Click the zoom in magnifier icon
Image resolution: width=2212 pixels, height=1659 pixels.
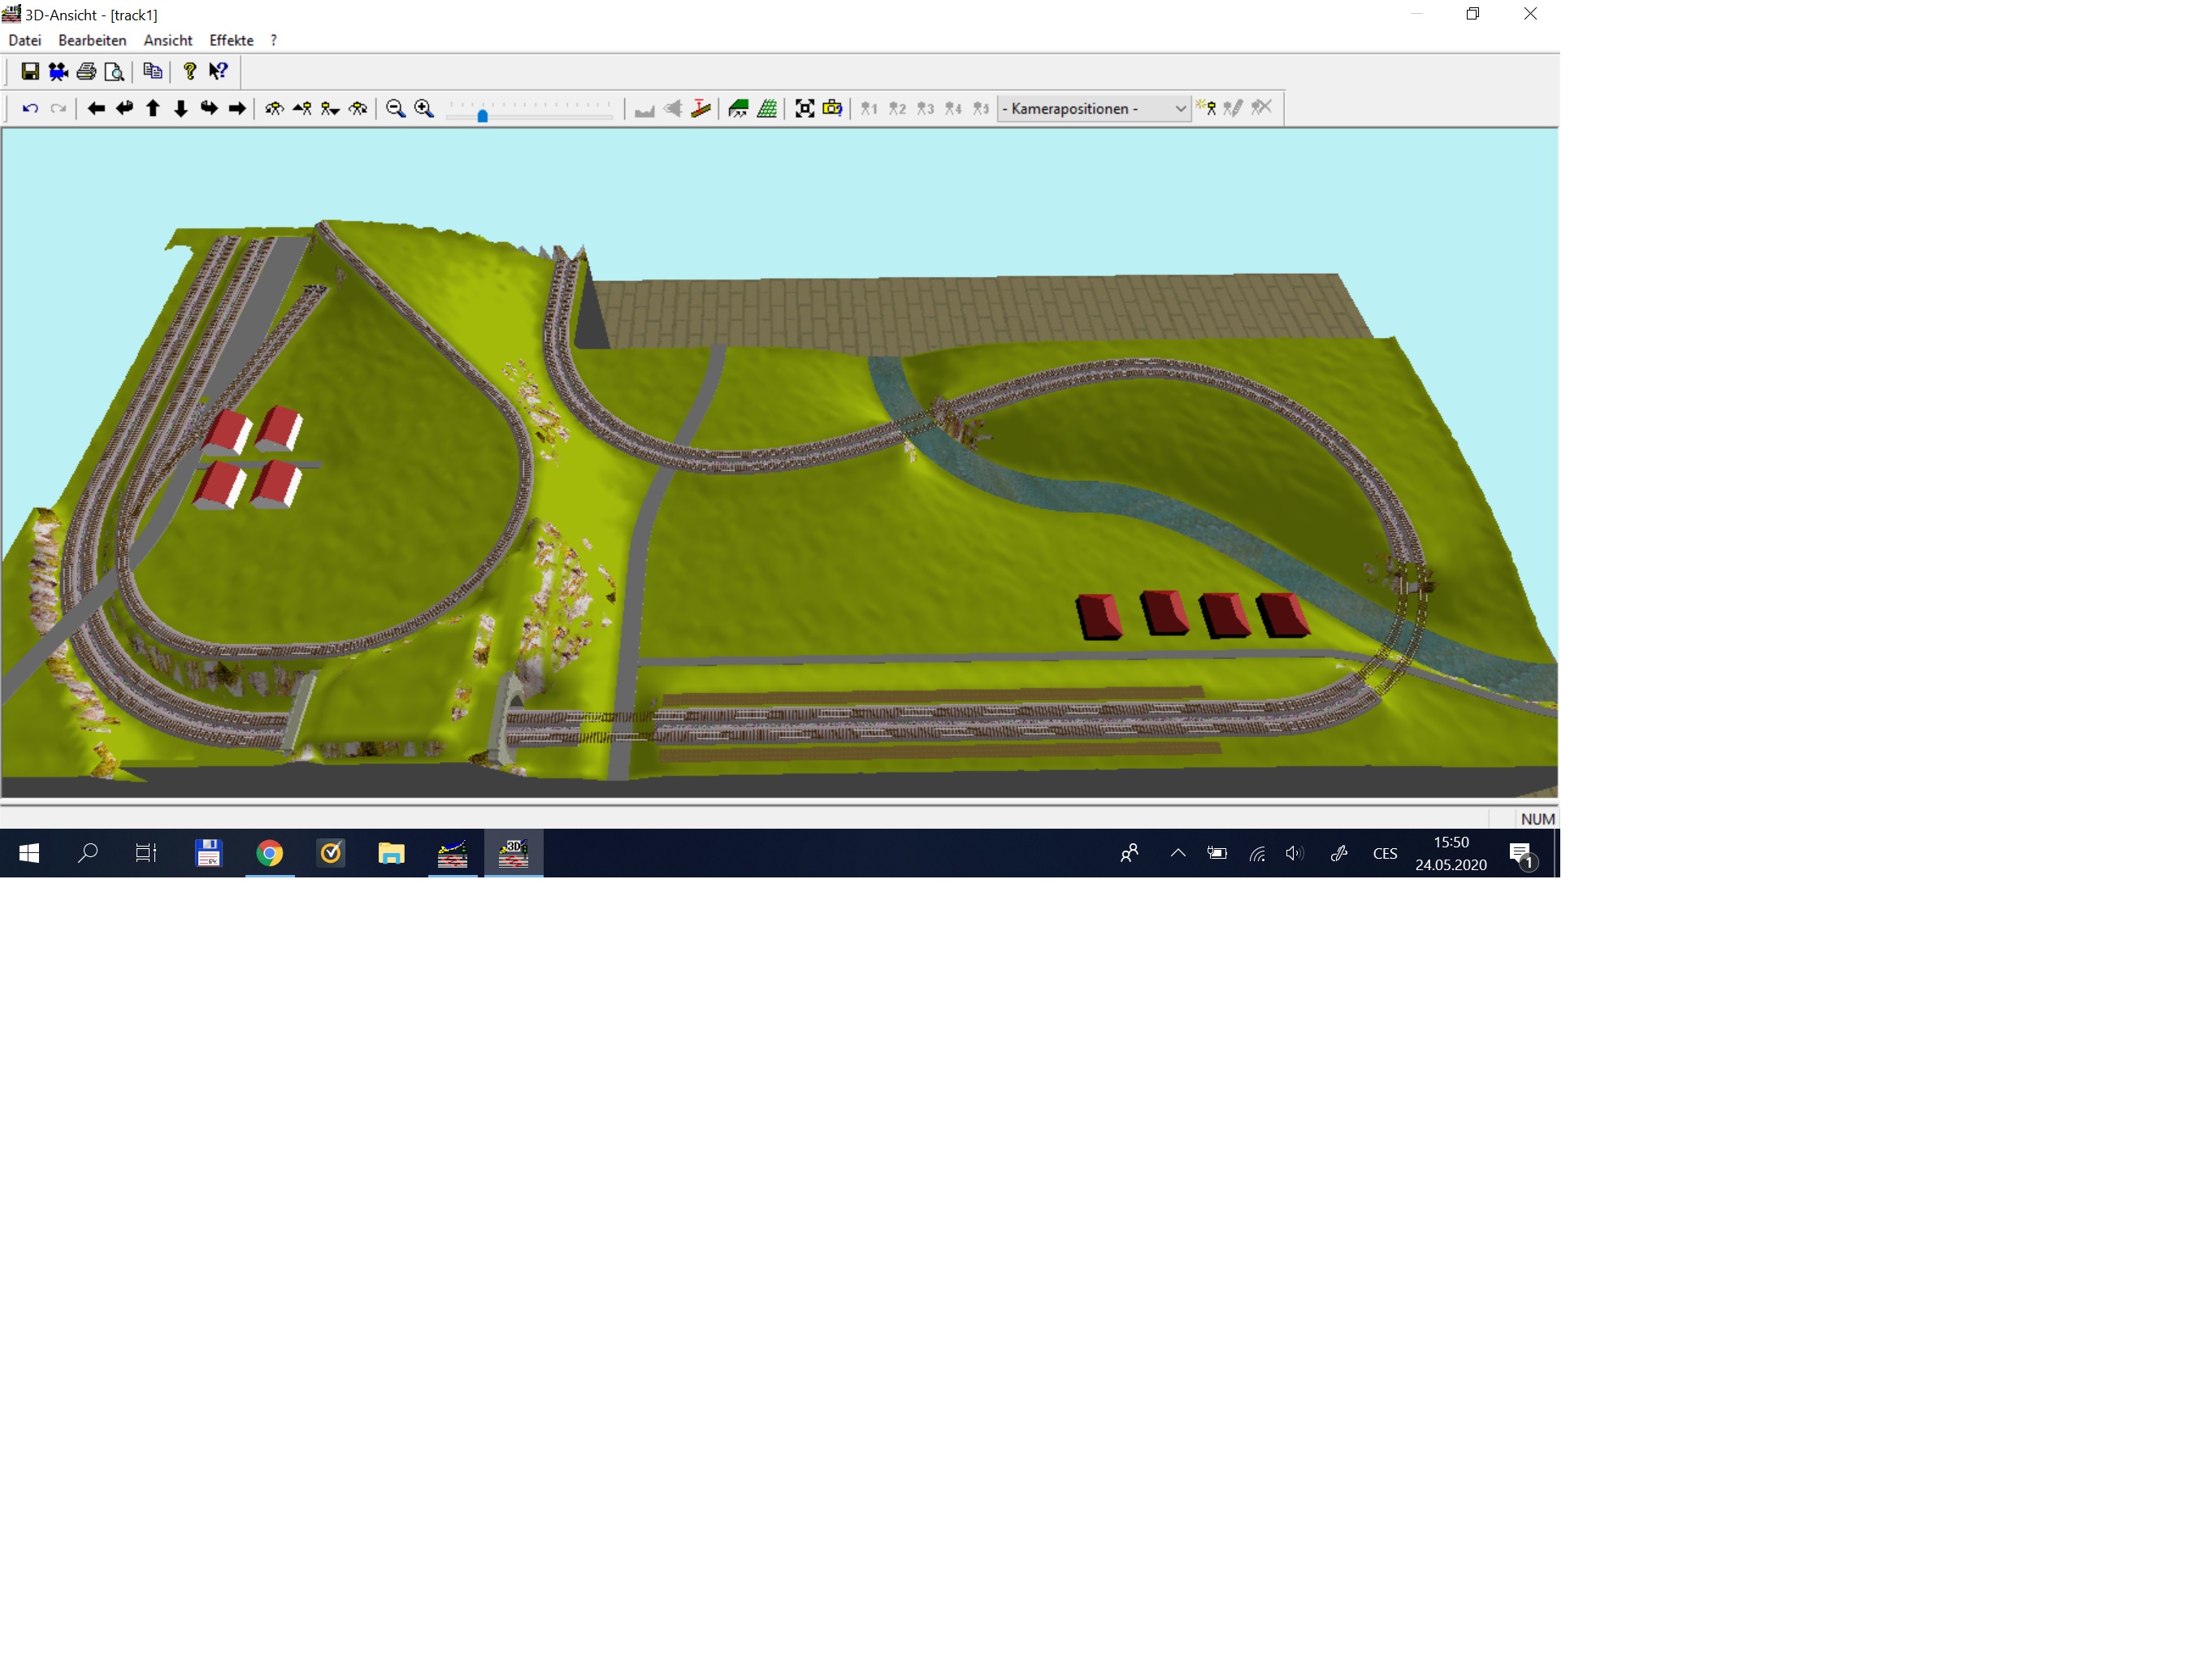point(424,108)
